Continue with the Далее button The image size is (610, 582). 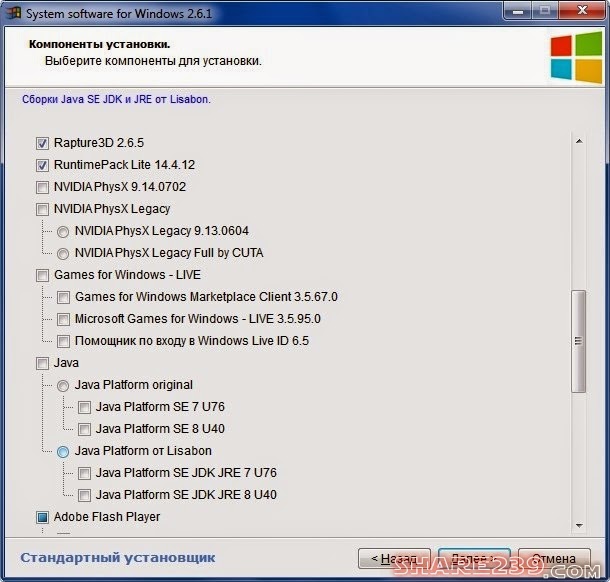click(474, 559)
